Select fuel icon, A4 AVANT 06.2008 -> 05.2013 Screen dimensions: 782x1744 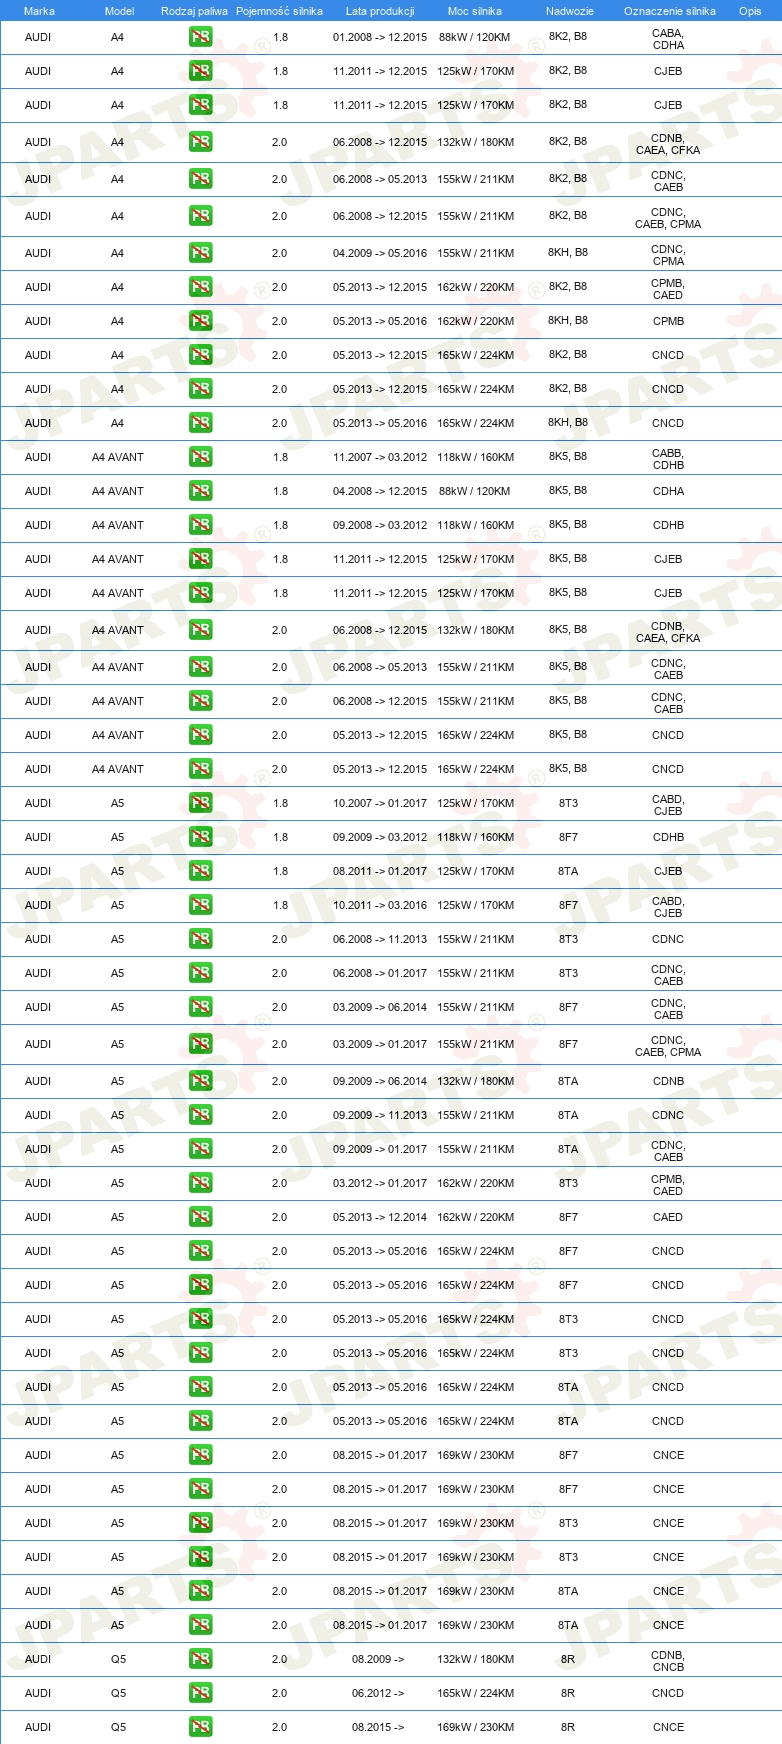(x=200, y=667)
